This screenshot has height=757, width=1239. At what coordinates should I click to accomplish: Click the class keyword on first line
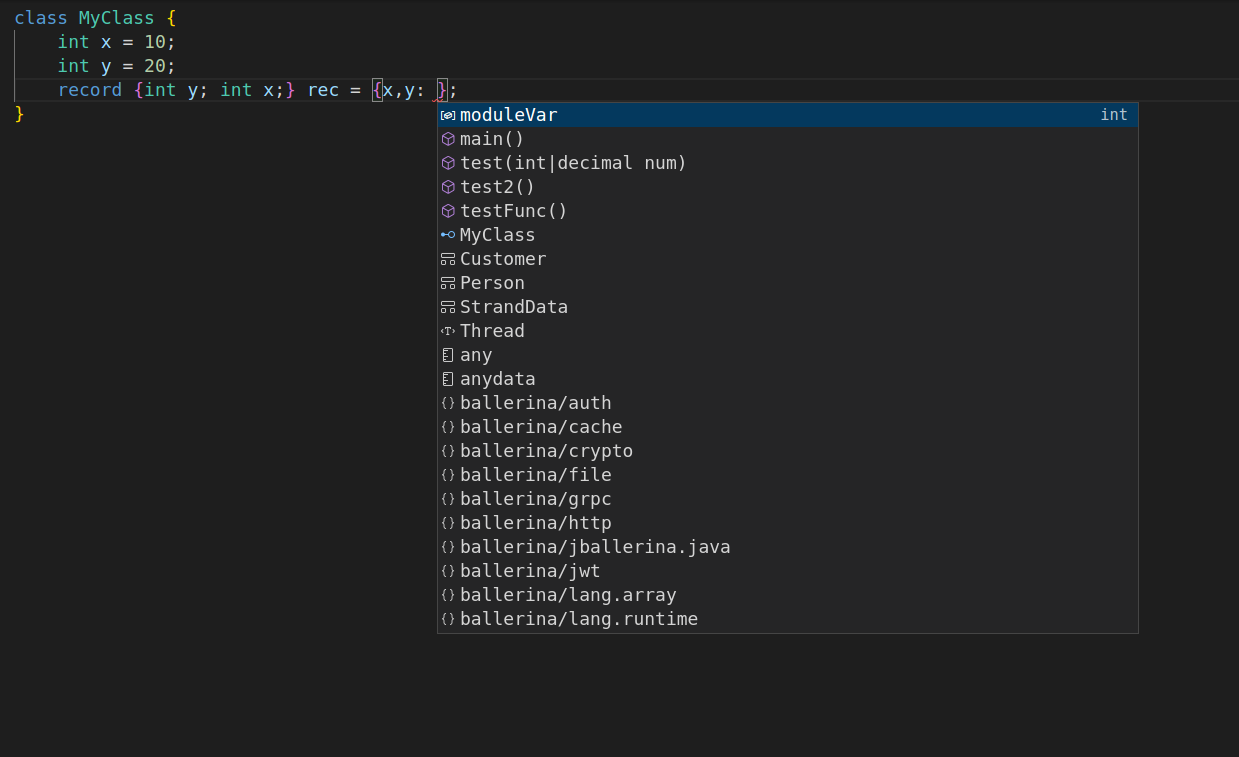pos(41,18)
